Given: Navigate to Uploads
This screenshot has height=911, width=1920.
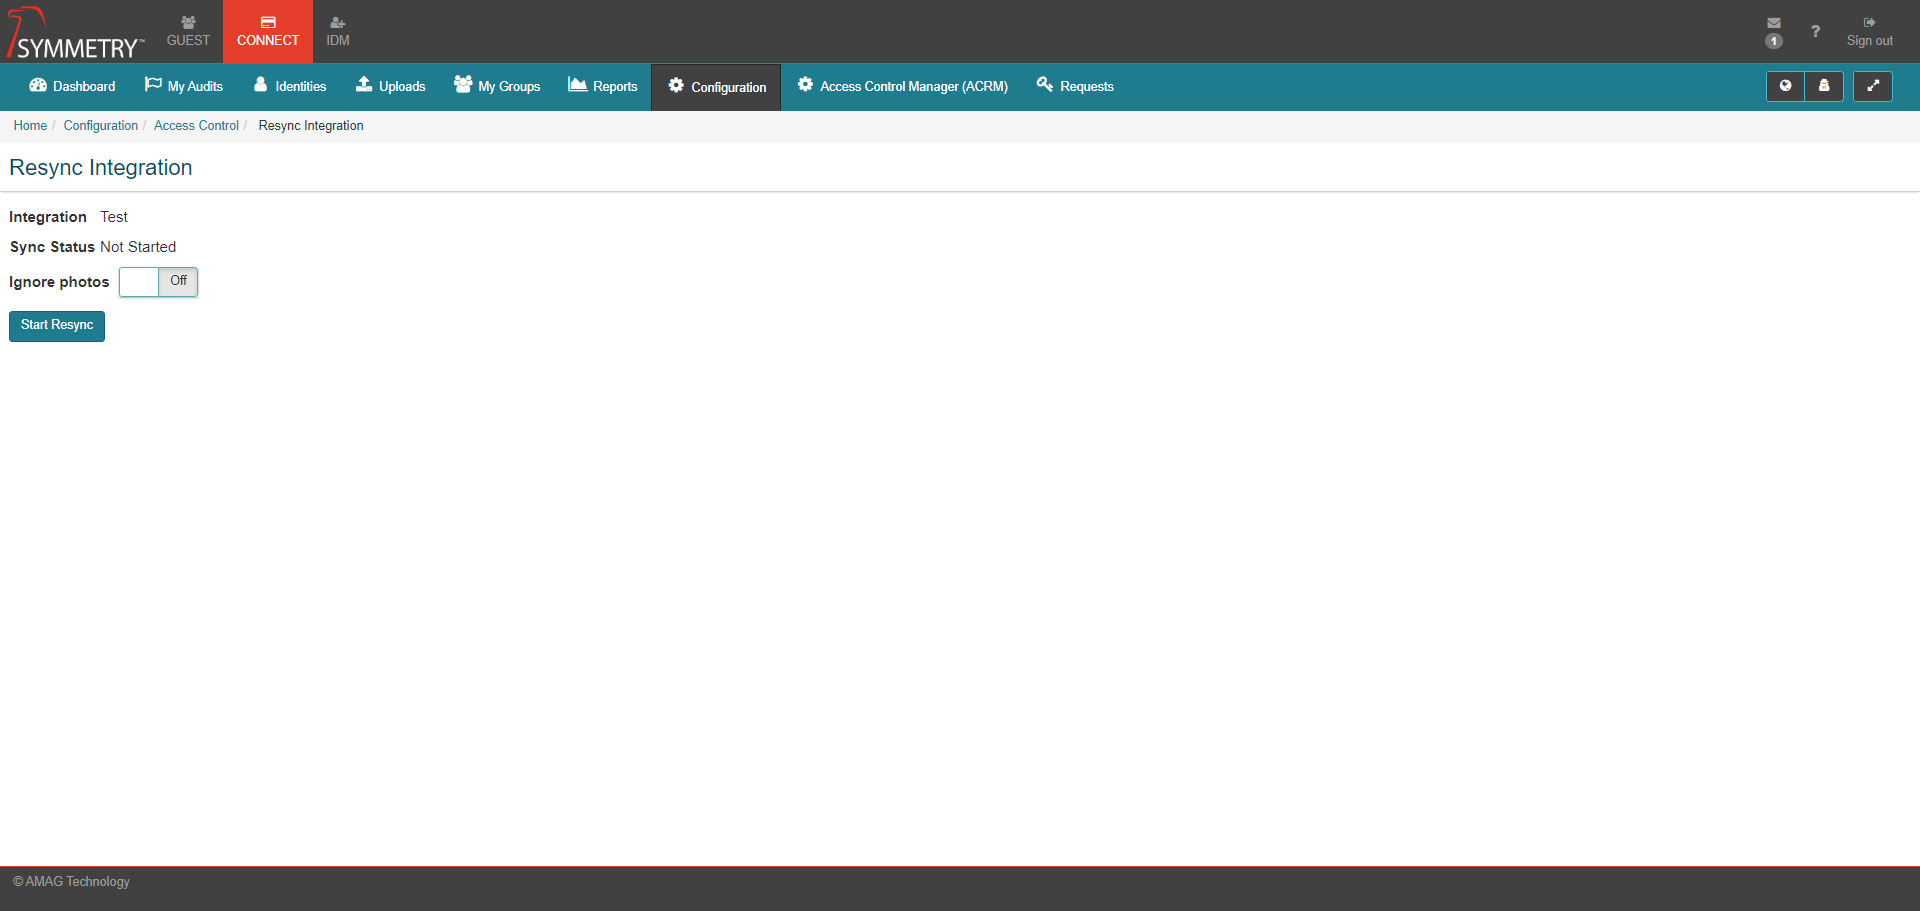Looking at the screenshot, I should click(391, 86).
